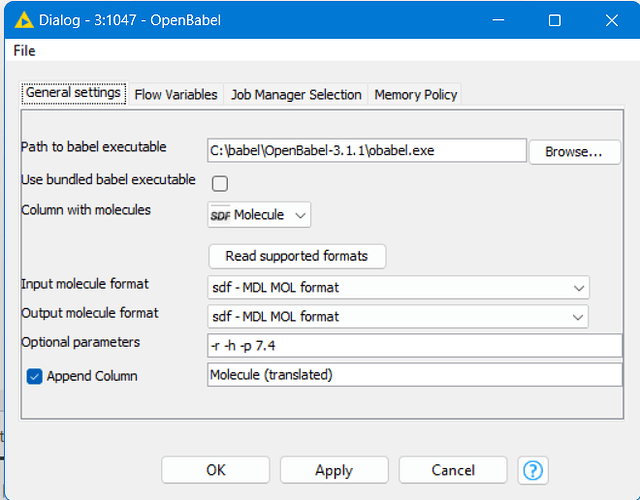This screenshot has height=500, width=640.
Task: Click the Input molecule format label
Action: tap(84, 284)
